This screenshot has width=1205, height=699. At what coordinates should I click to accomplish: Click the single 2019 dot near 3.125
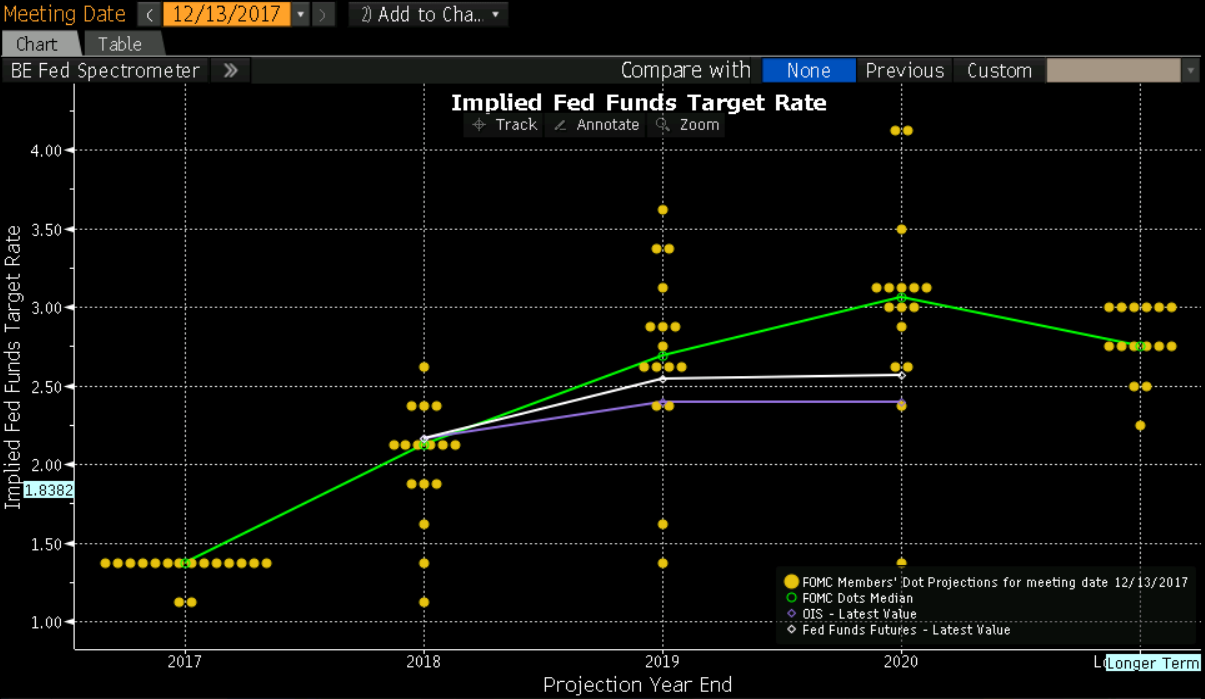[663, 288]
